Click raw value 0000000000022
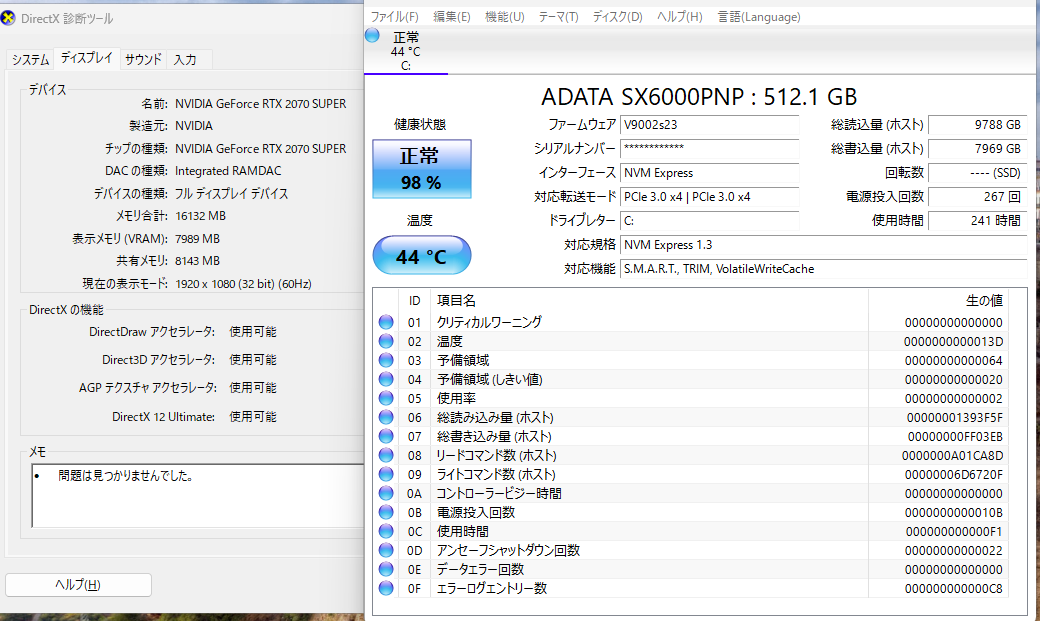Image resolution: width=1040 pixels, height=621 pixels. pyautogui.click(x=954, y=551)
